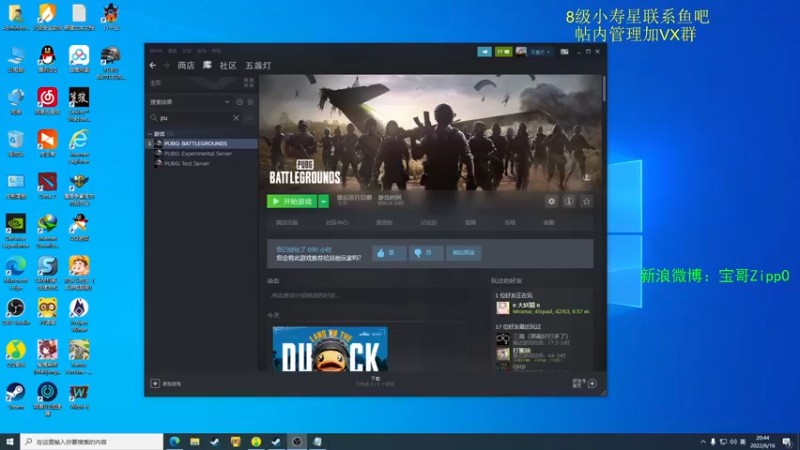Image resolution: width=800 pixels, height=450 pixels.
Task: Click in the library search field containing pu
Action: (x=194, y=118)
